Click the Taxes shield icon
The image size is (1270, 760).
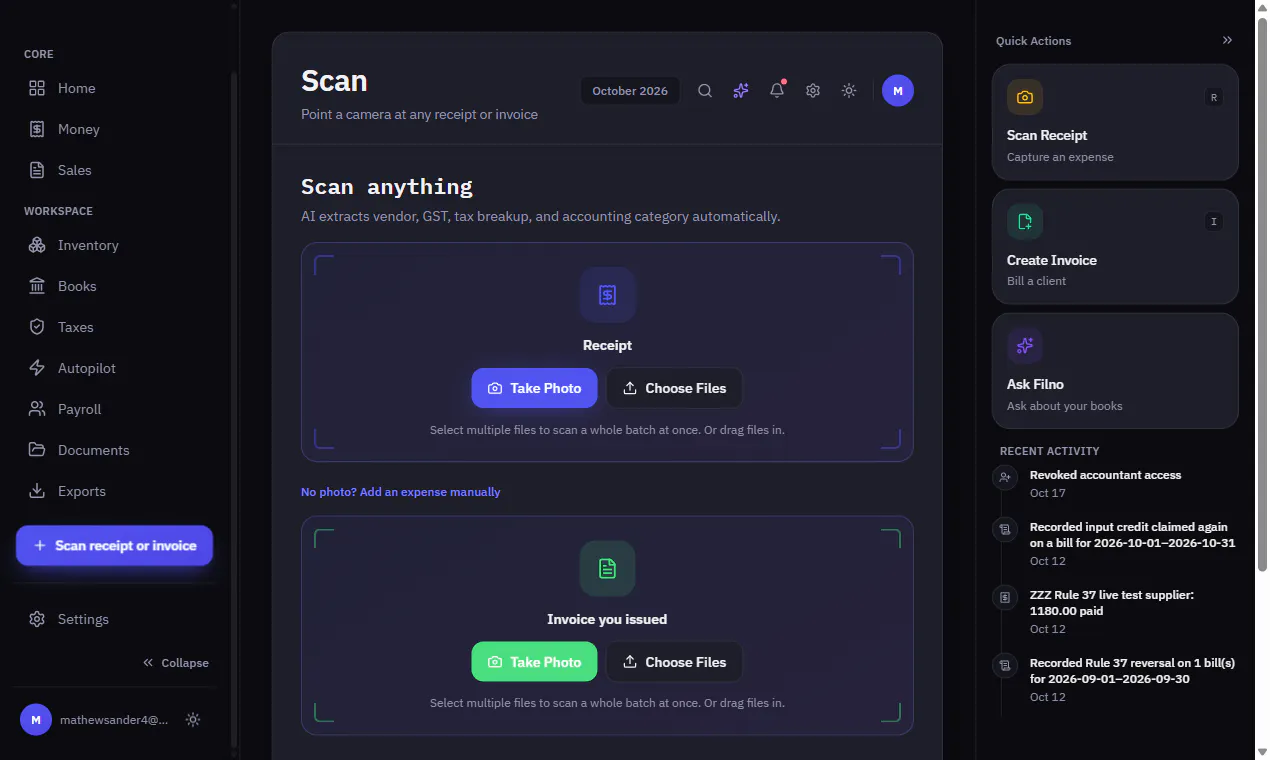[x=37, y=327]
